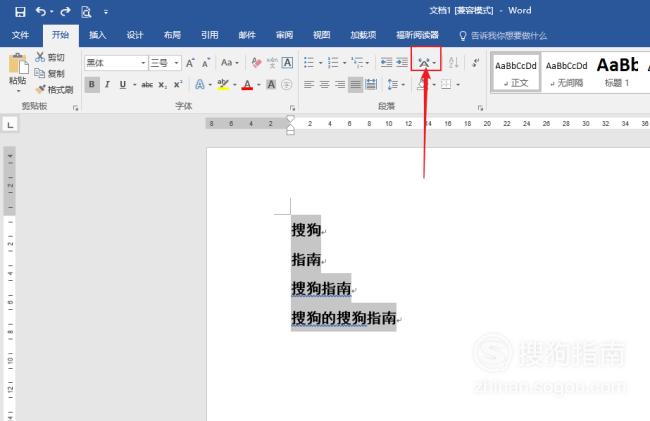
Task: Center the text
Action: point(325,85)
